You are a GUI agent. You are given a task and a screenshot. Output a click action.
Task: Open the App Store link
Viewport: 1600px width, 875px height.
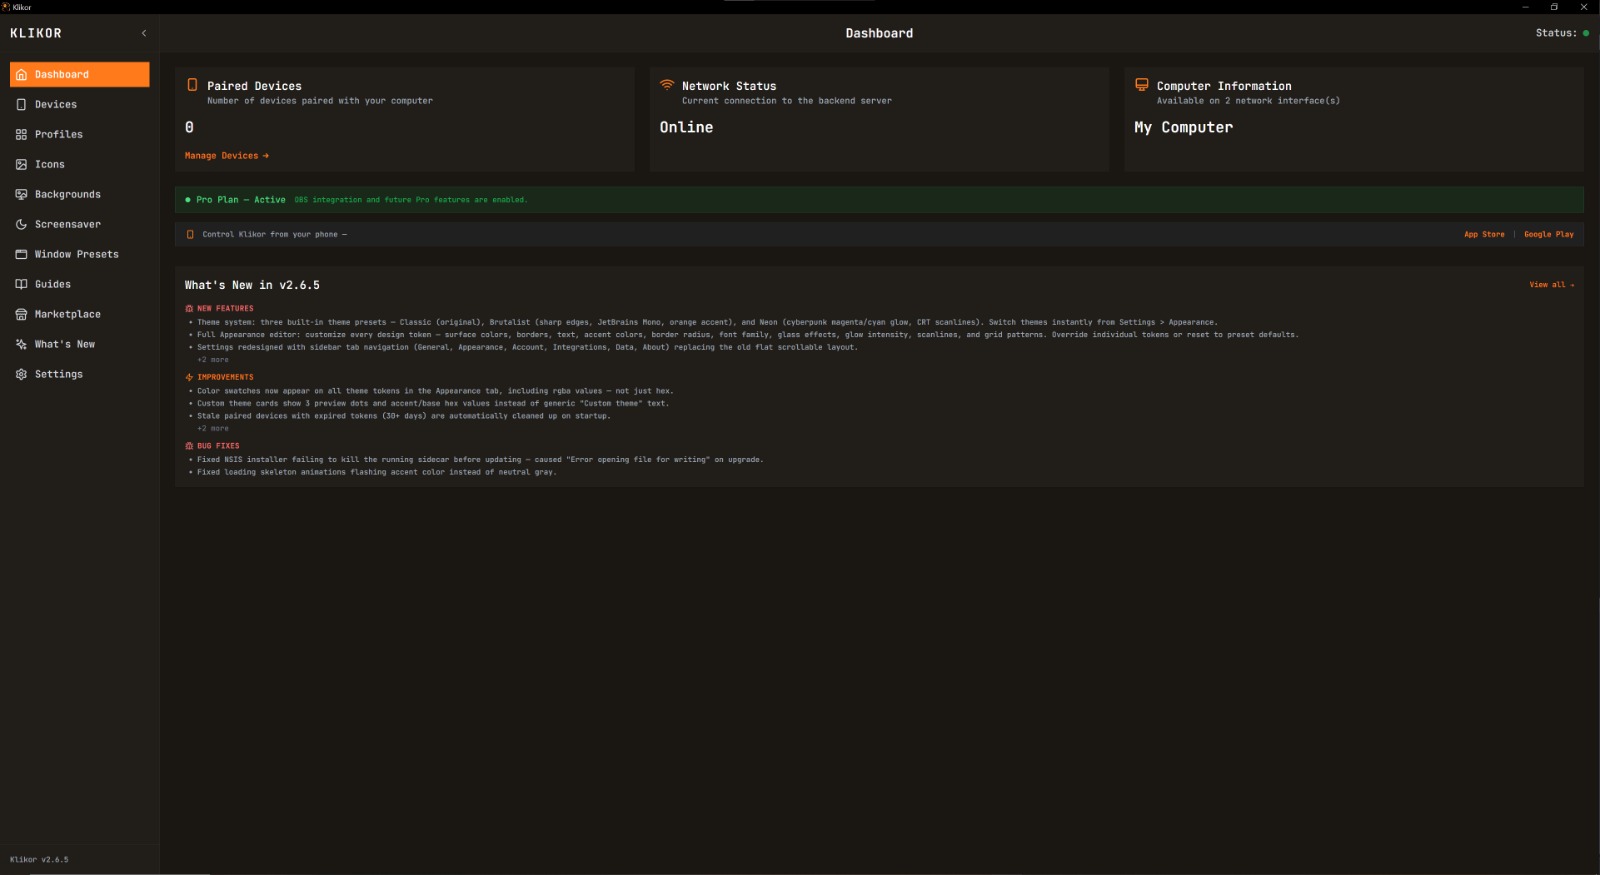click(x=1484, y=234)
